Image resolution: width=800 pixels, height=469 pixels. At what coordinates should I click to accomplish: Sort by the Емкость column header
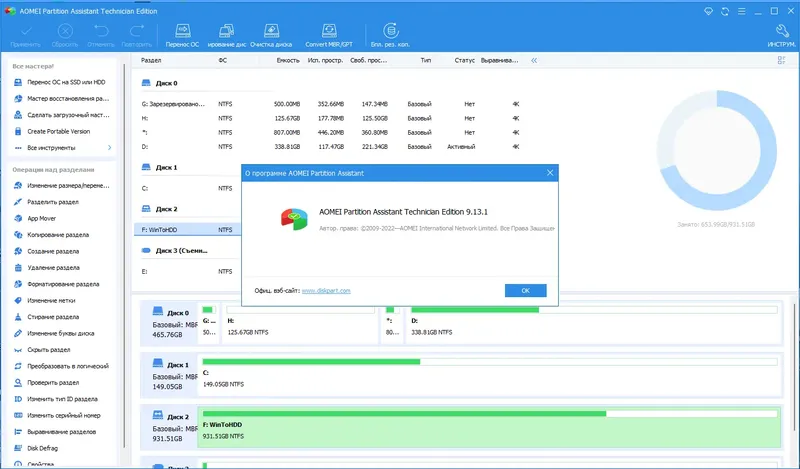[288, 60]
